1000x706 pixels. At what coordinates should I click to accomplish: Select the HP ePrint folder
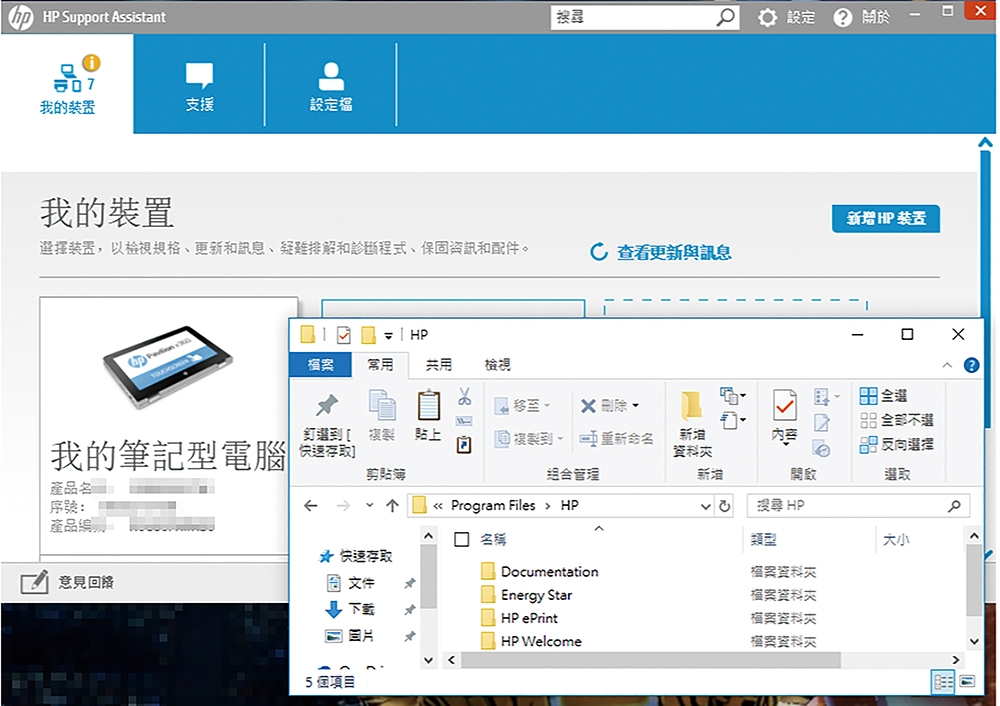pyautogui.click(x=529, y=618)
